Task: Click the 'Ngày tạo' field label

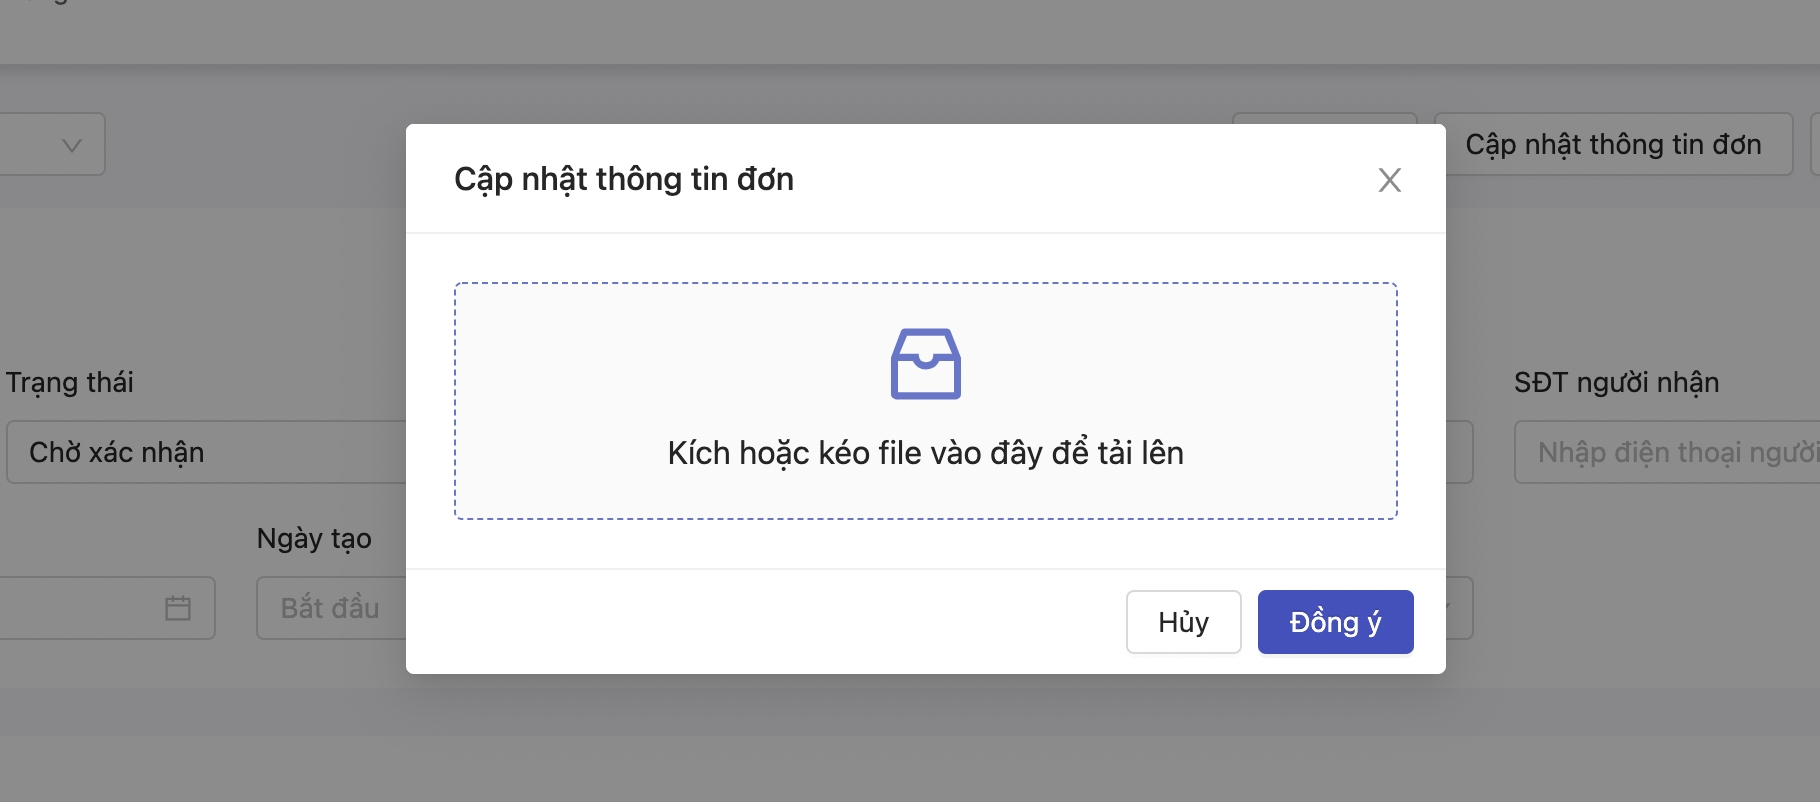Action: click(x=314, y=538)
